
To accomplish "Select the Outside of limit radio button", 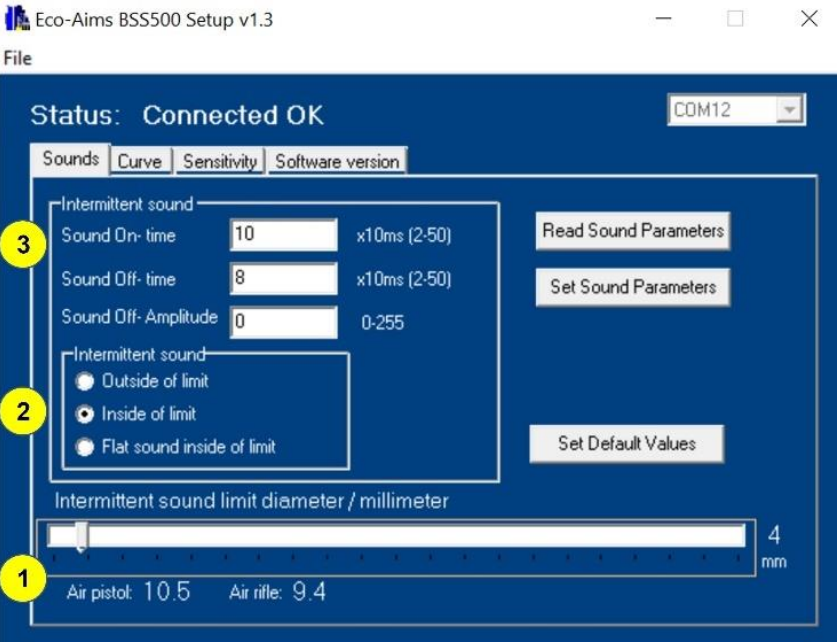I will coord(84,382).
